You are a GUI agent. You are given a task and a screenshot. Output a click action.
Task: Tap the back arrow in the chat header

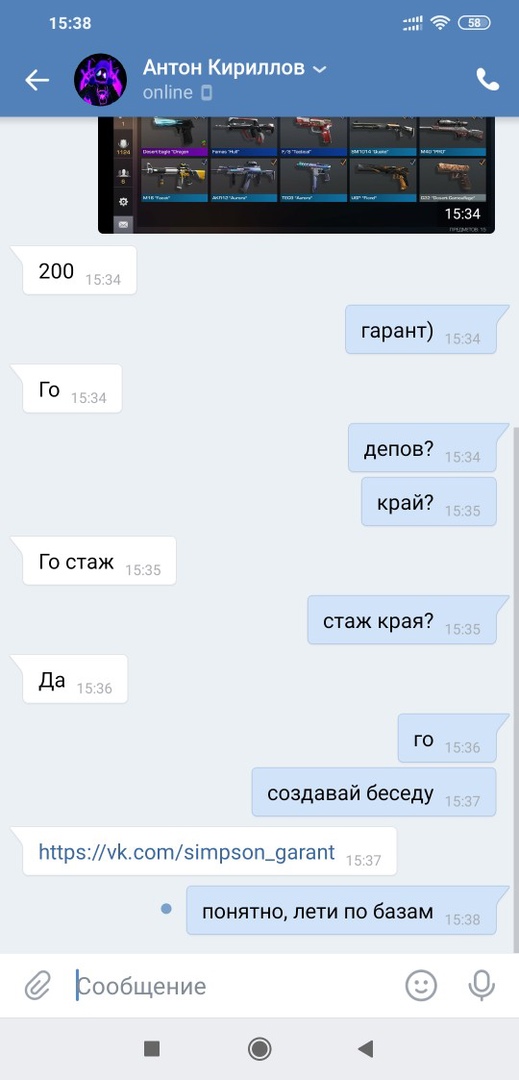(x=37, y=81)
